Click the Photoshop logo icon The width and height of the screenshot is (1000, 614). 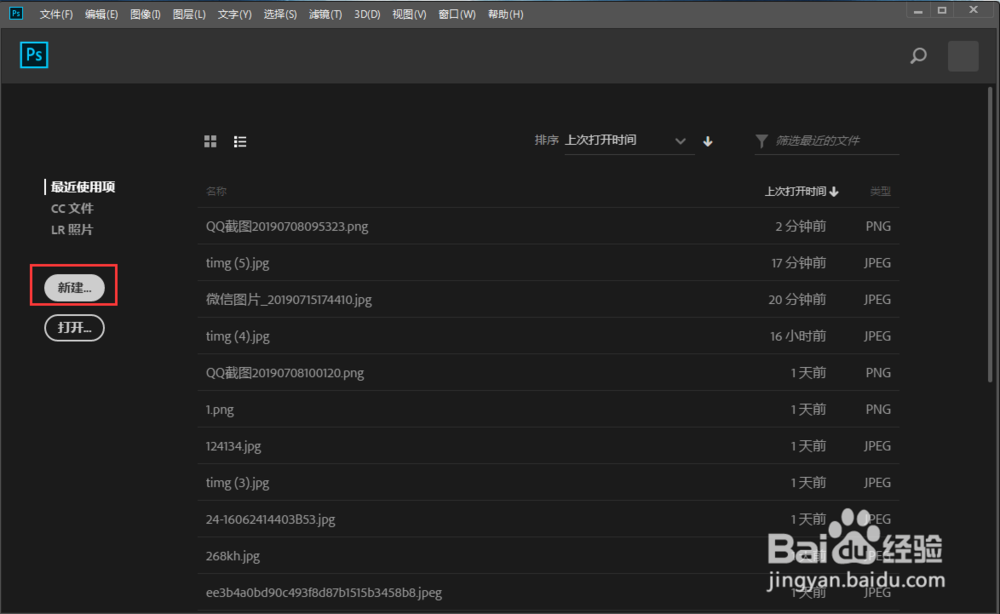33,55
